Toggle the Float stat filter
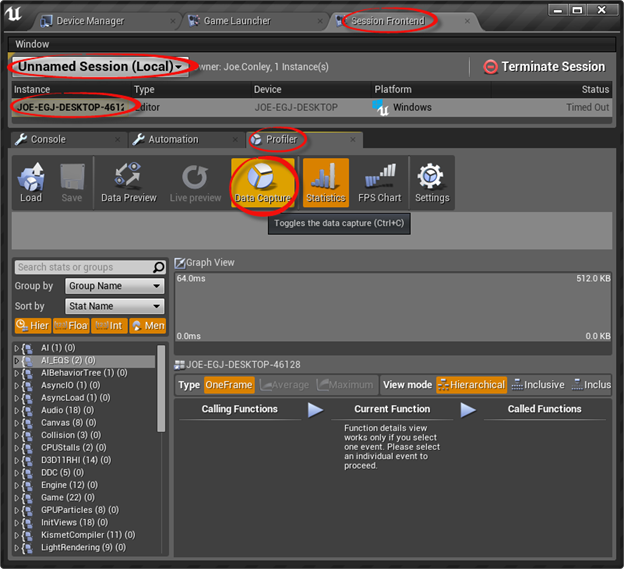This screenshot has width=624, height=569. (x=71, y=325)
